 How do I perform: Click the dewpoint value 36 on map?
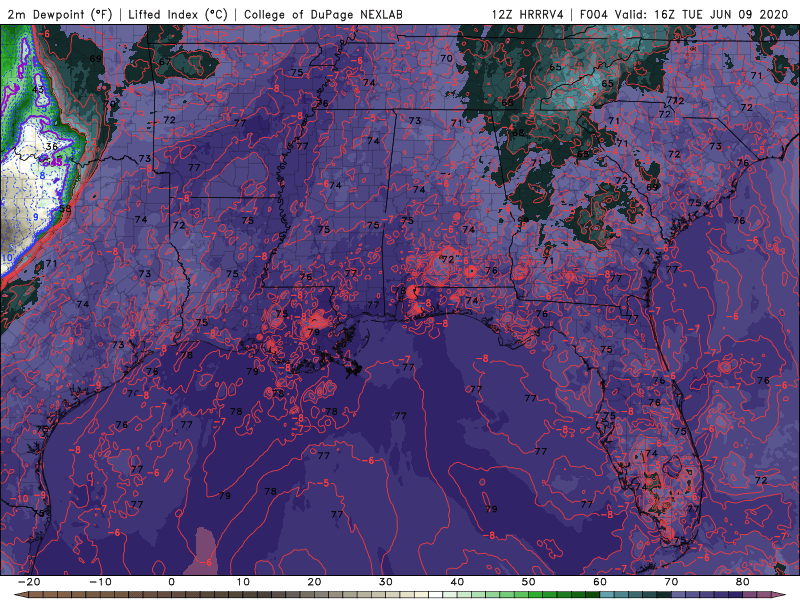(x=52, y=146)
